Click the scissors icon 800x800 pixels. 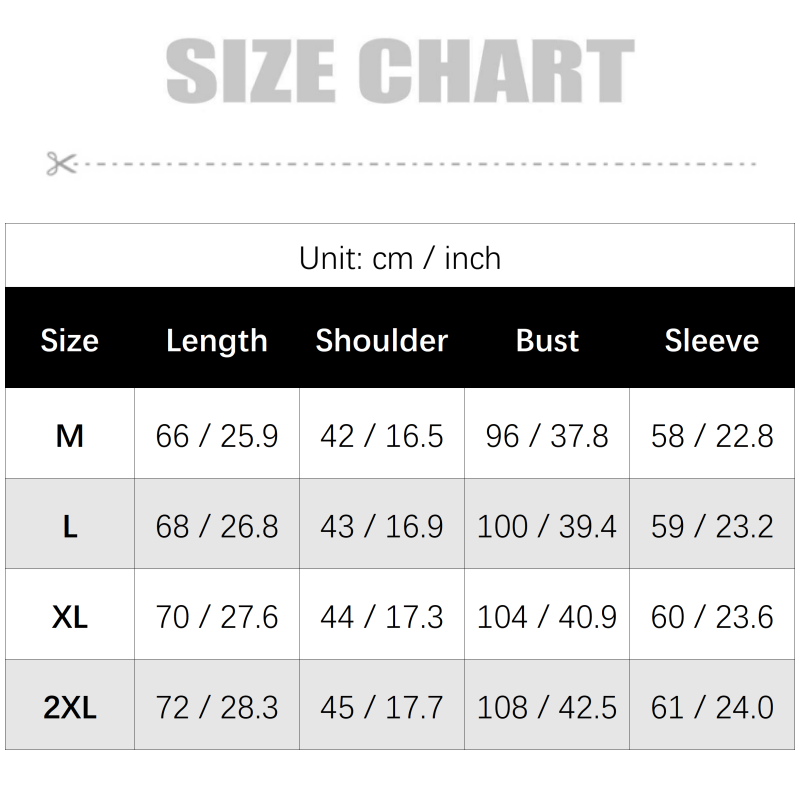click(61, 163)
